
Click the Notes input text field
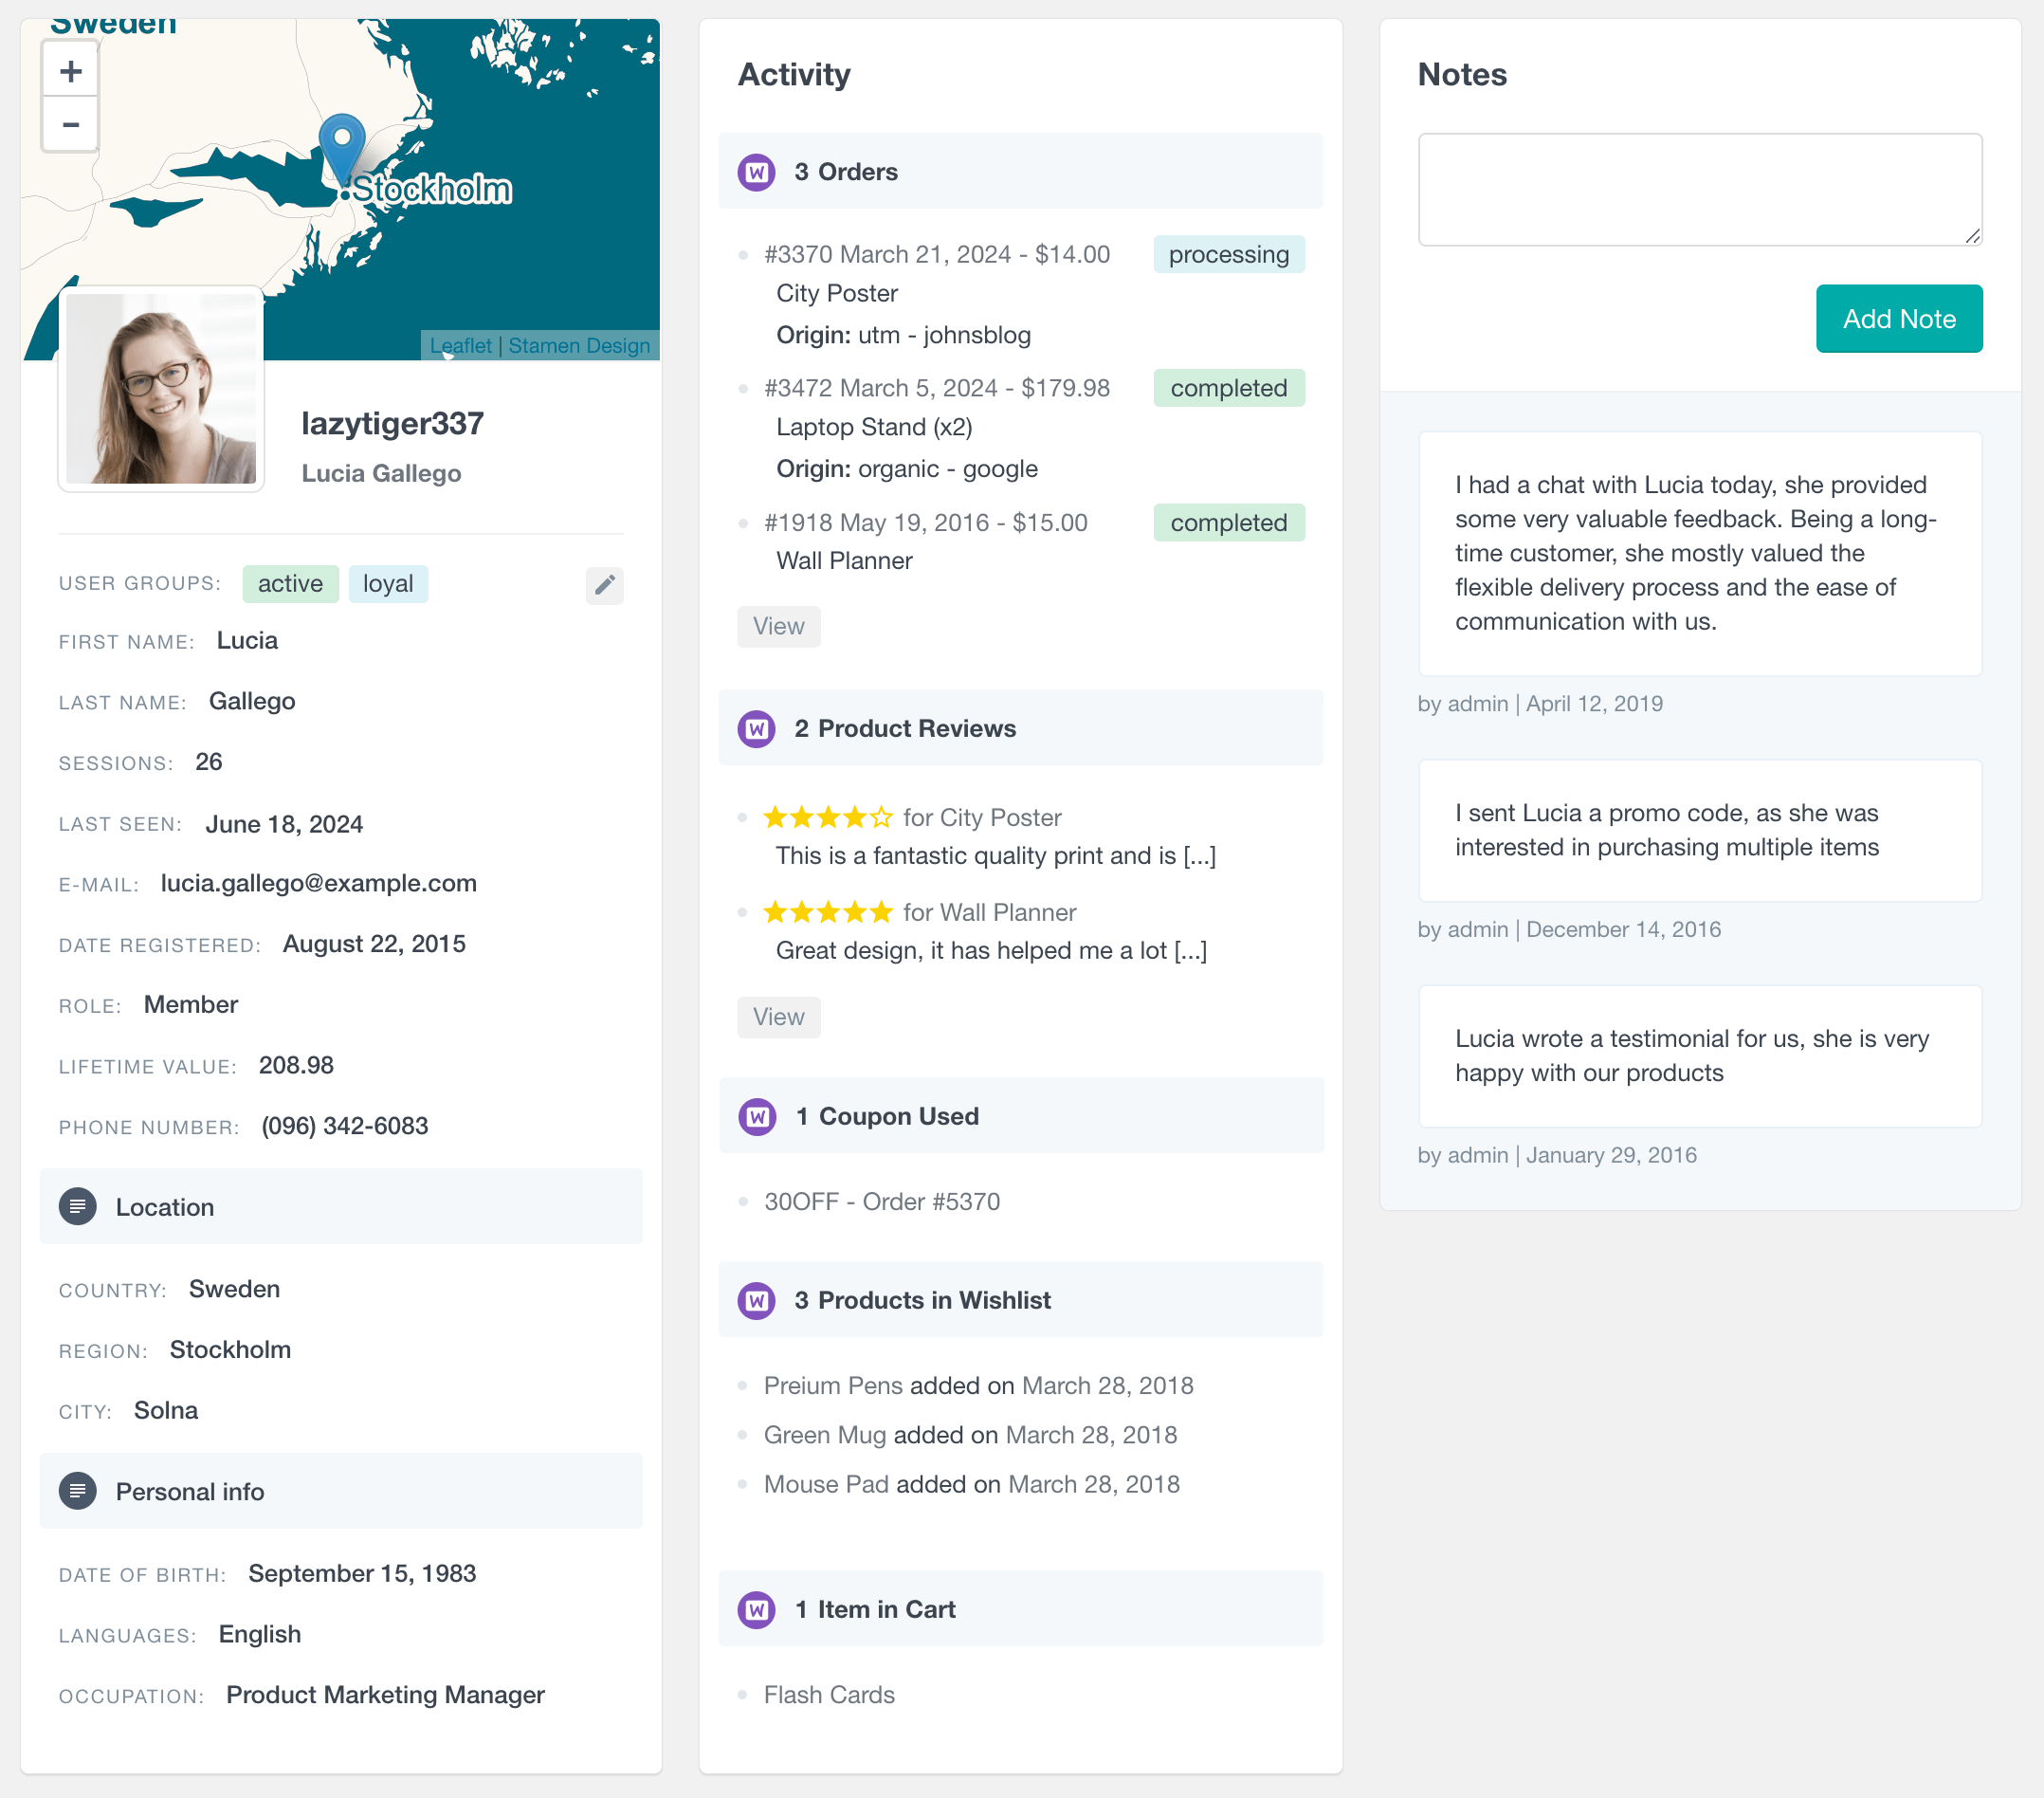click(x=1700, y=190)
